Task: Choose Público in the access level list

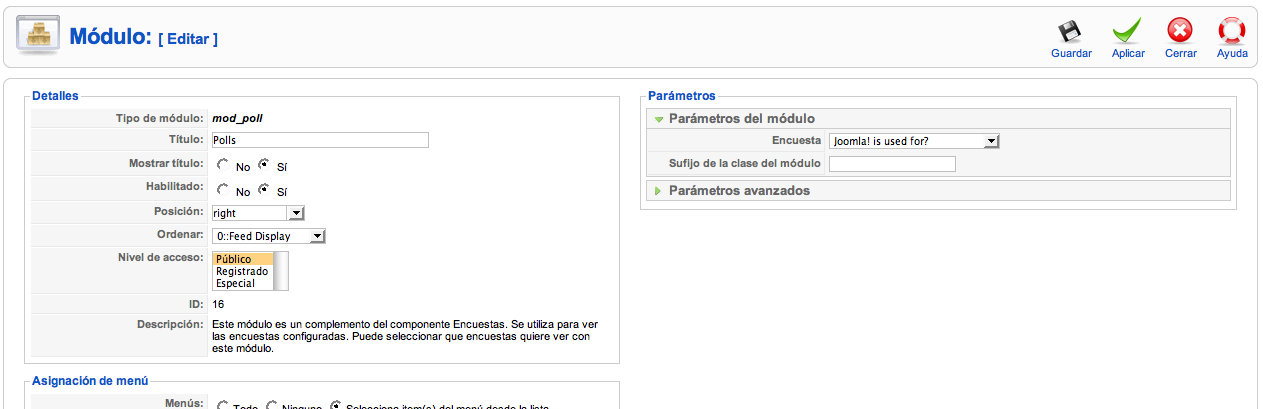Action: coord(234,259)
